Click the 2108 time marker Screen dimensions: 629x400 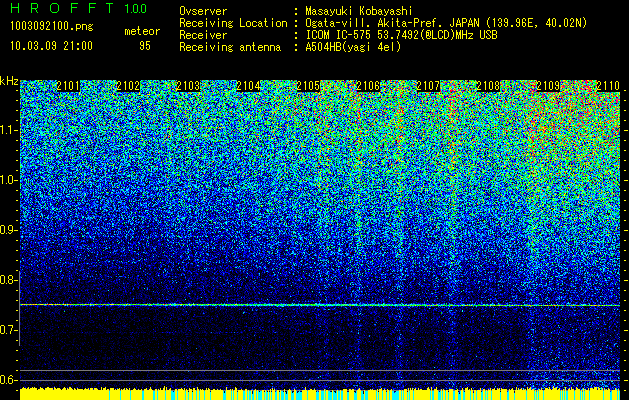[x=488, y=86]
